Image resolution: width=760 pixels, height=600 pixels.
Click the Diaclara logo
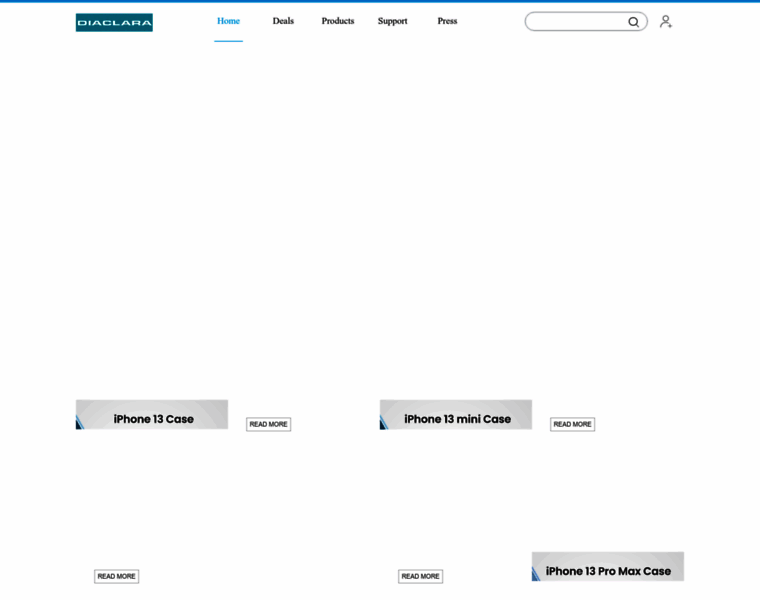coord(114,22)
